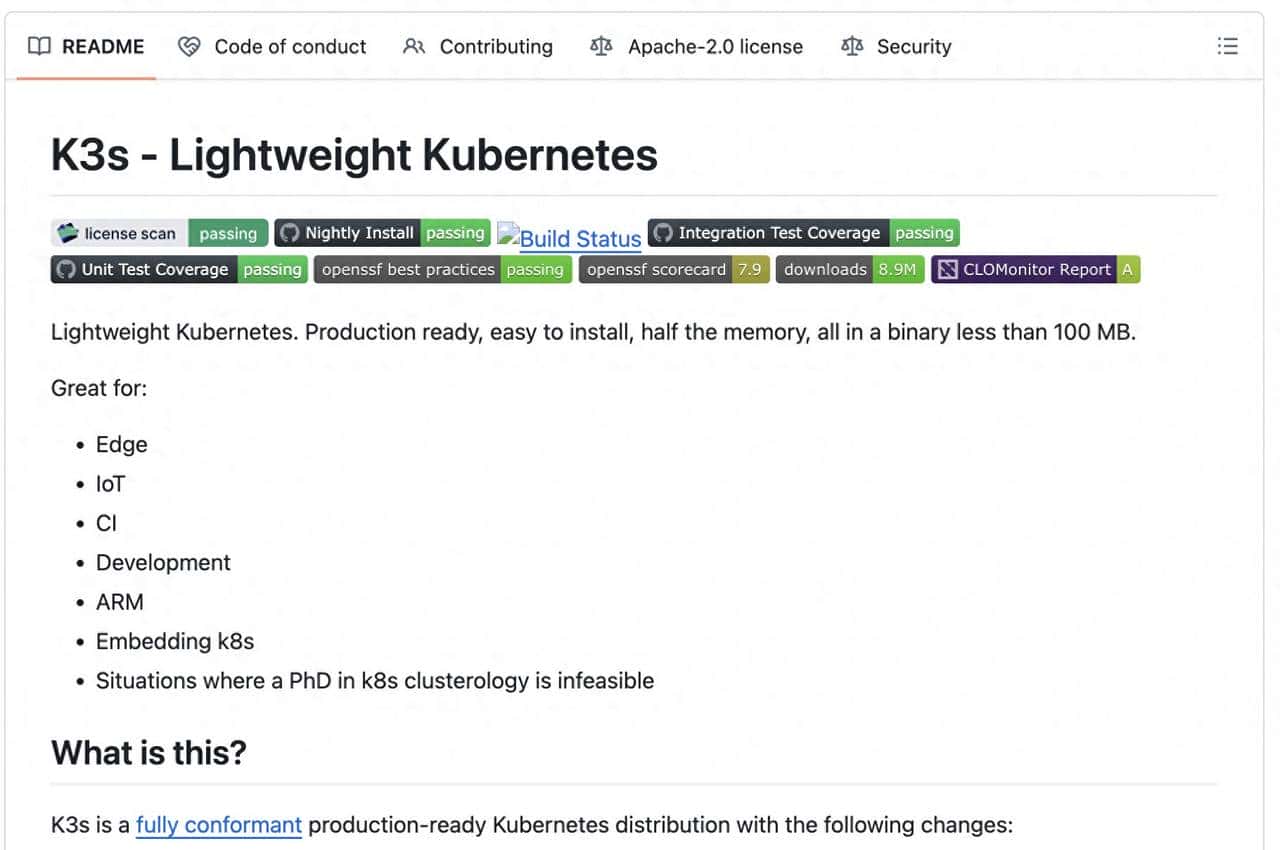Click the Code of conduct heart icon
The image size is (1280, 850).
pos(189,46)
